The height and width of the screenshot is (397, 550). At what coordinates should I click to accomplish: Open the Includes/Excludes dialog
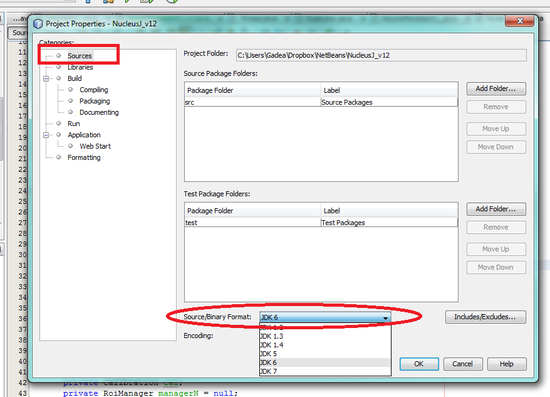pos(485,317)
